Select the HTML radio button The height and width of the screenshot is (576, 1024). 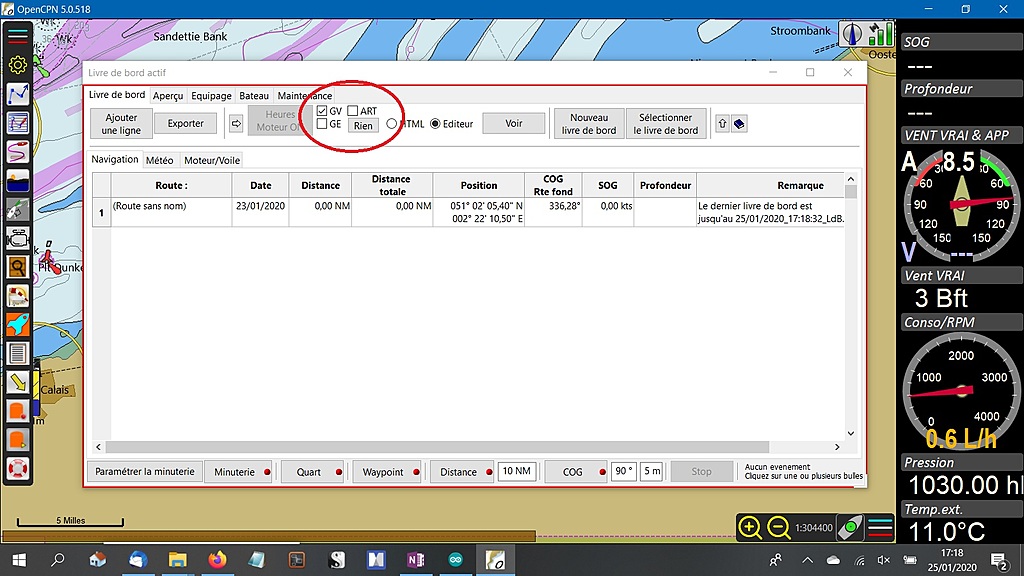[x=391, y=123]
